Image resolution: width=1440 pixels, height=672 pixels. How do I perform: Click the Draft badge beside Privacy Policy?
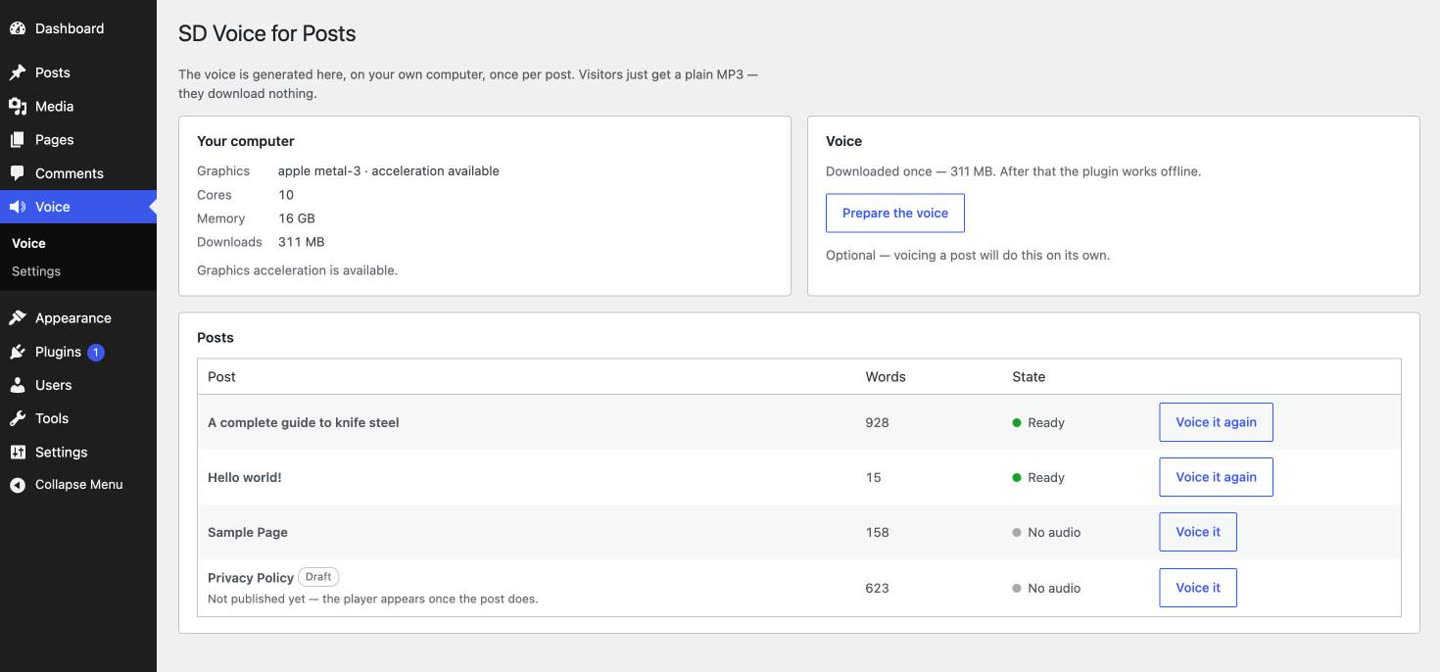[x=318, y=577]
